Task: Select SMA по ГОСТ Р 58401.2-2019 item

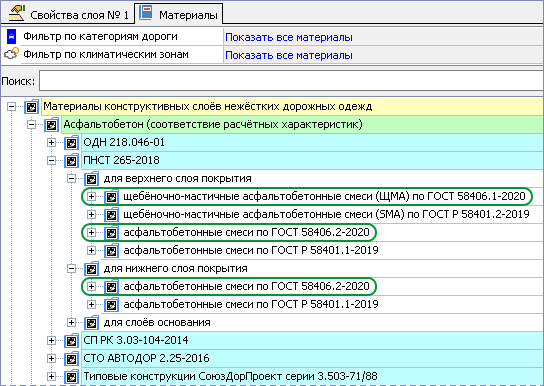Action: coord(326,214)
